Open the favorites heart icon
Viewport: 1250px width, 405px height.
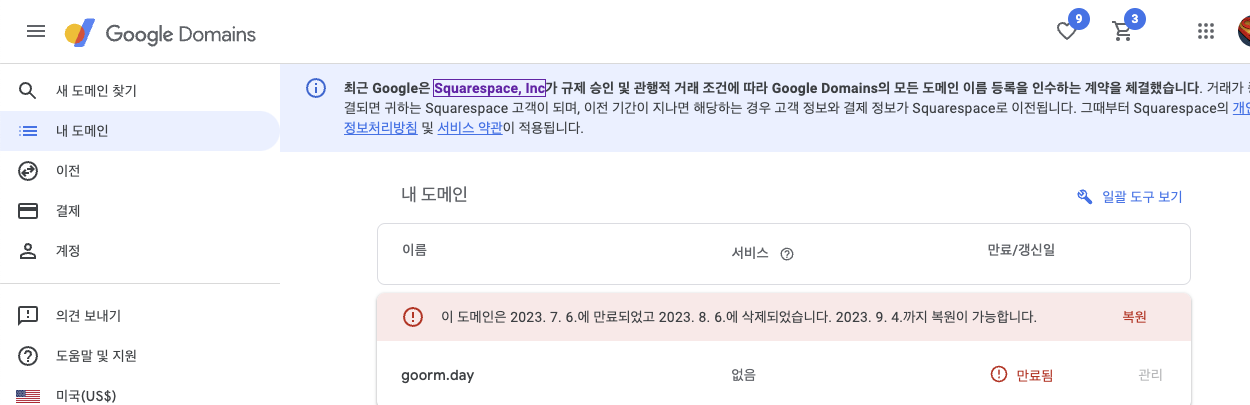[1067, 32]
